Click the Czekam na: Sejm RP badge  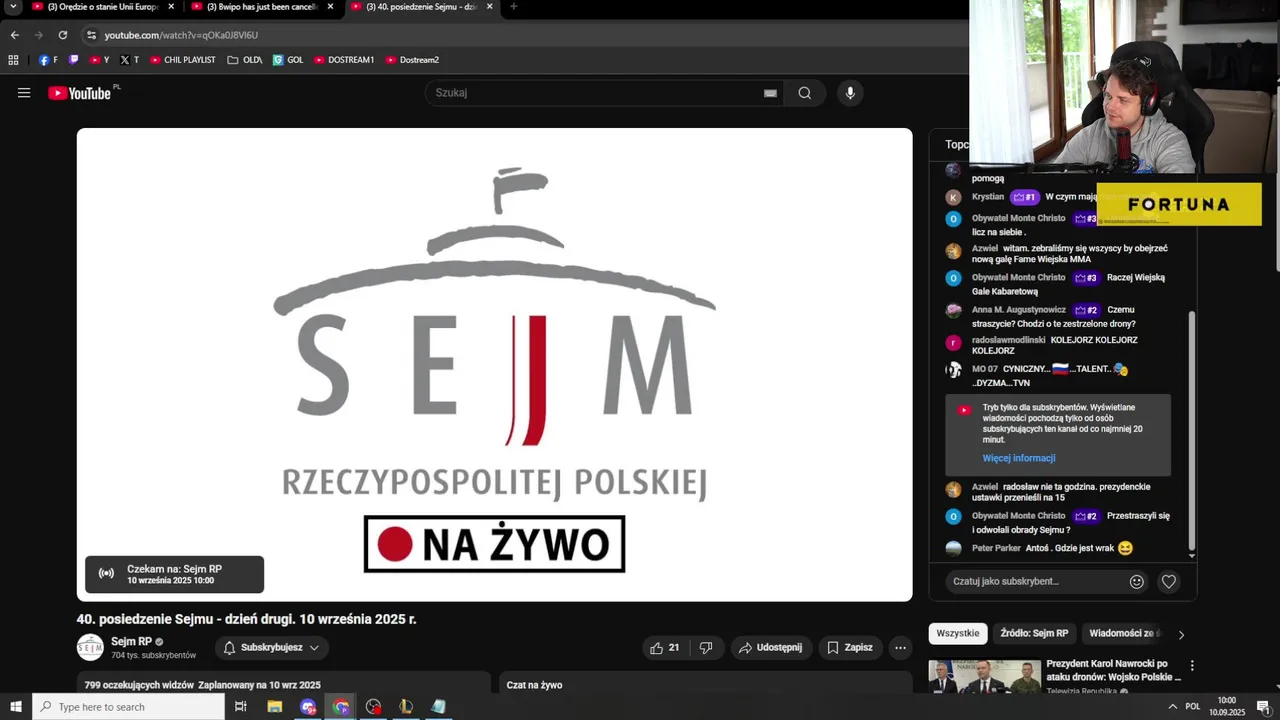click(x=174, y=574)
